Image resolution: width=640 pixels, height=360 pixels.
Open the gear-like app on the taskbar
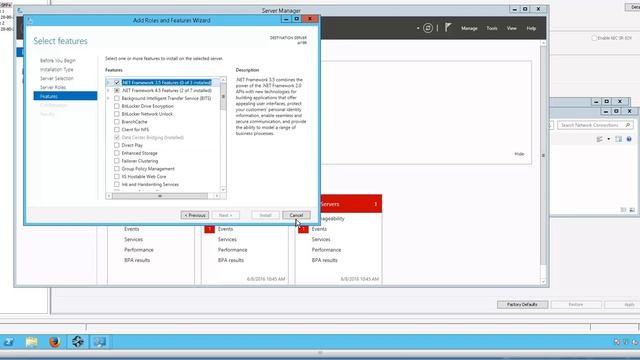(x=78, y=342)
